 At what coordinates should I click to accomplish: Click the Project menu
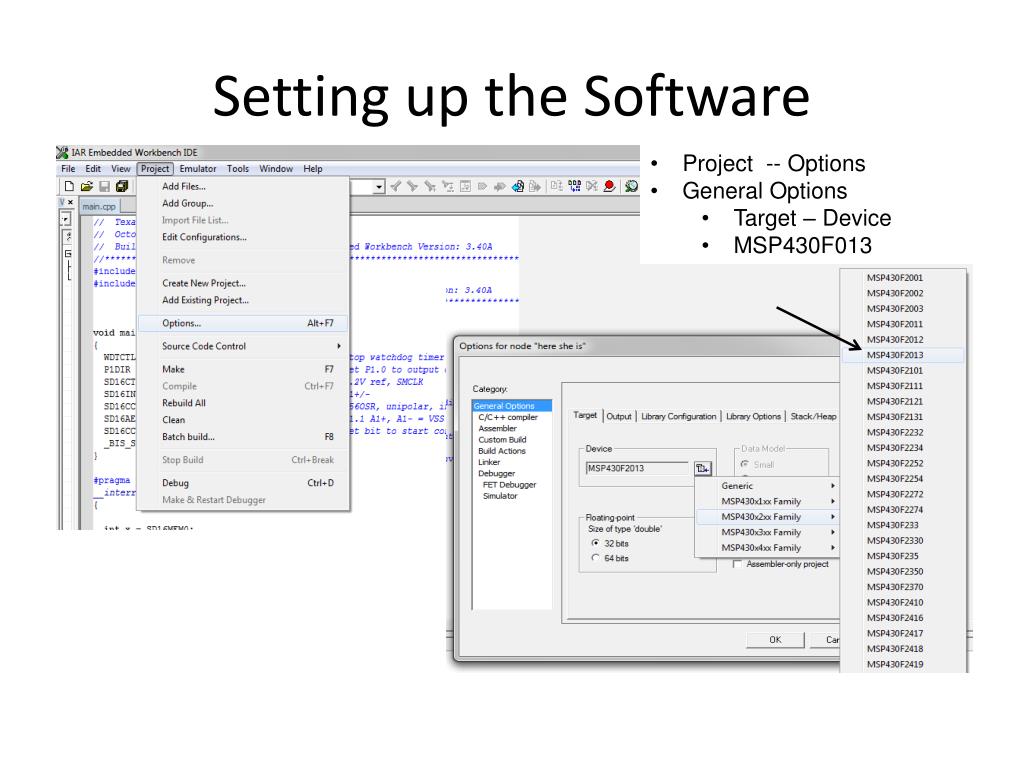click(x=155, y=168)
